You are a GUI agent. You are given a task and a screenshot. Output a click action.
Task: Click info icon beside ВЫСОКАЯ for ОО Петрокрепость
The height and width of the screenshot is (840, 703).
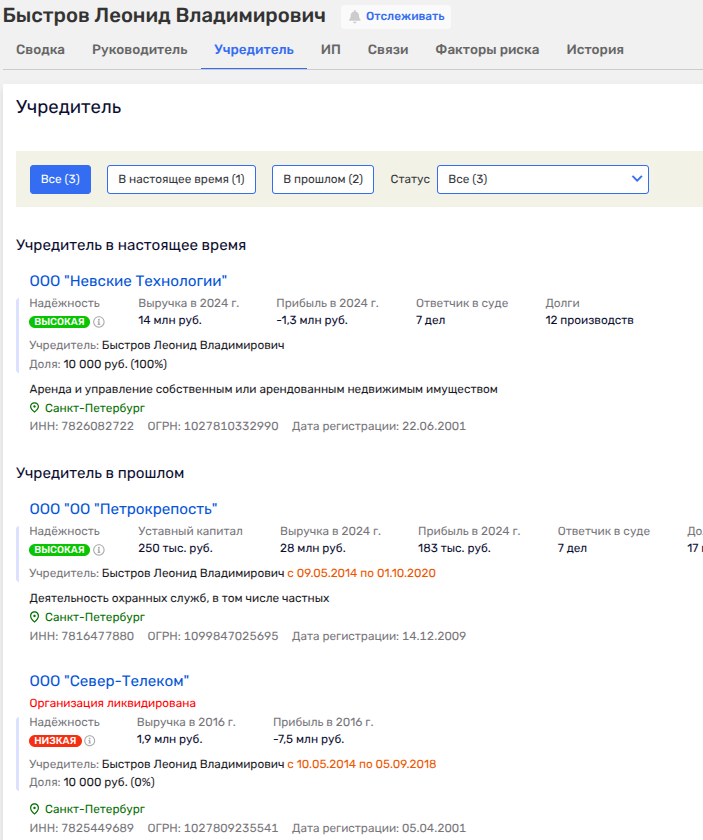99,550
